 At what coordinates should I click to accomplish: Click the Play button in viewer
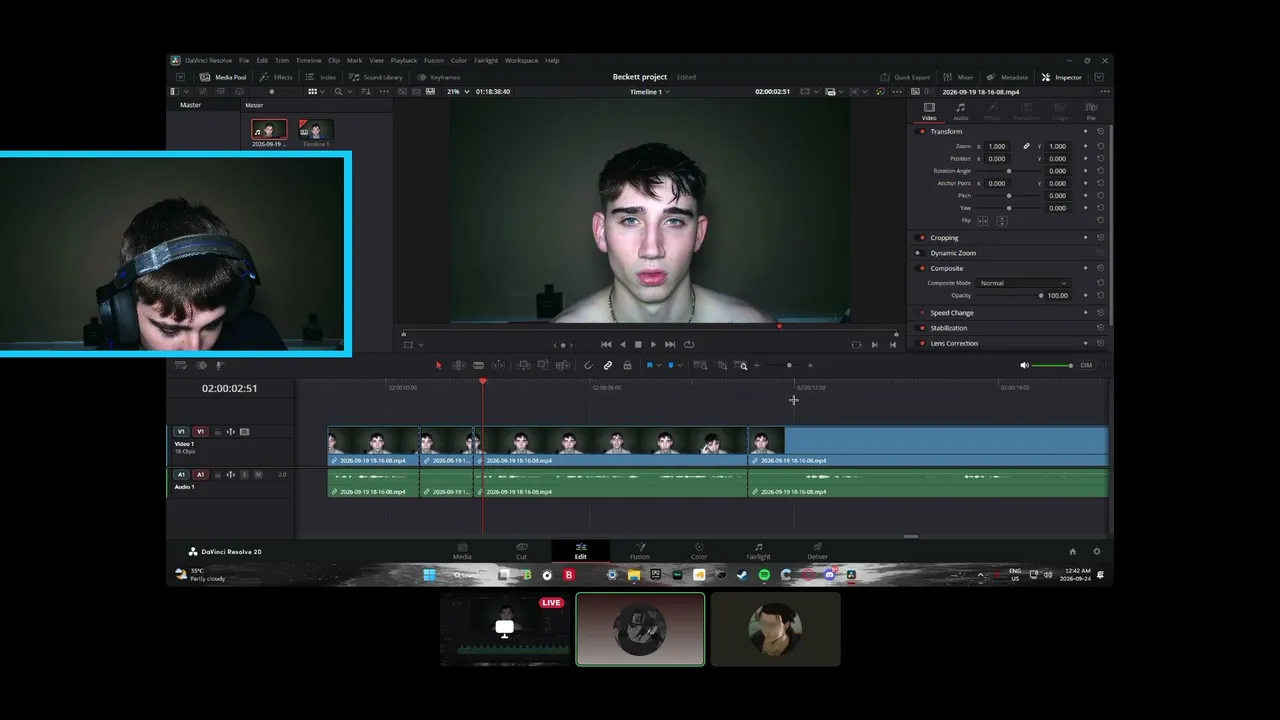coord(654,344)
